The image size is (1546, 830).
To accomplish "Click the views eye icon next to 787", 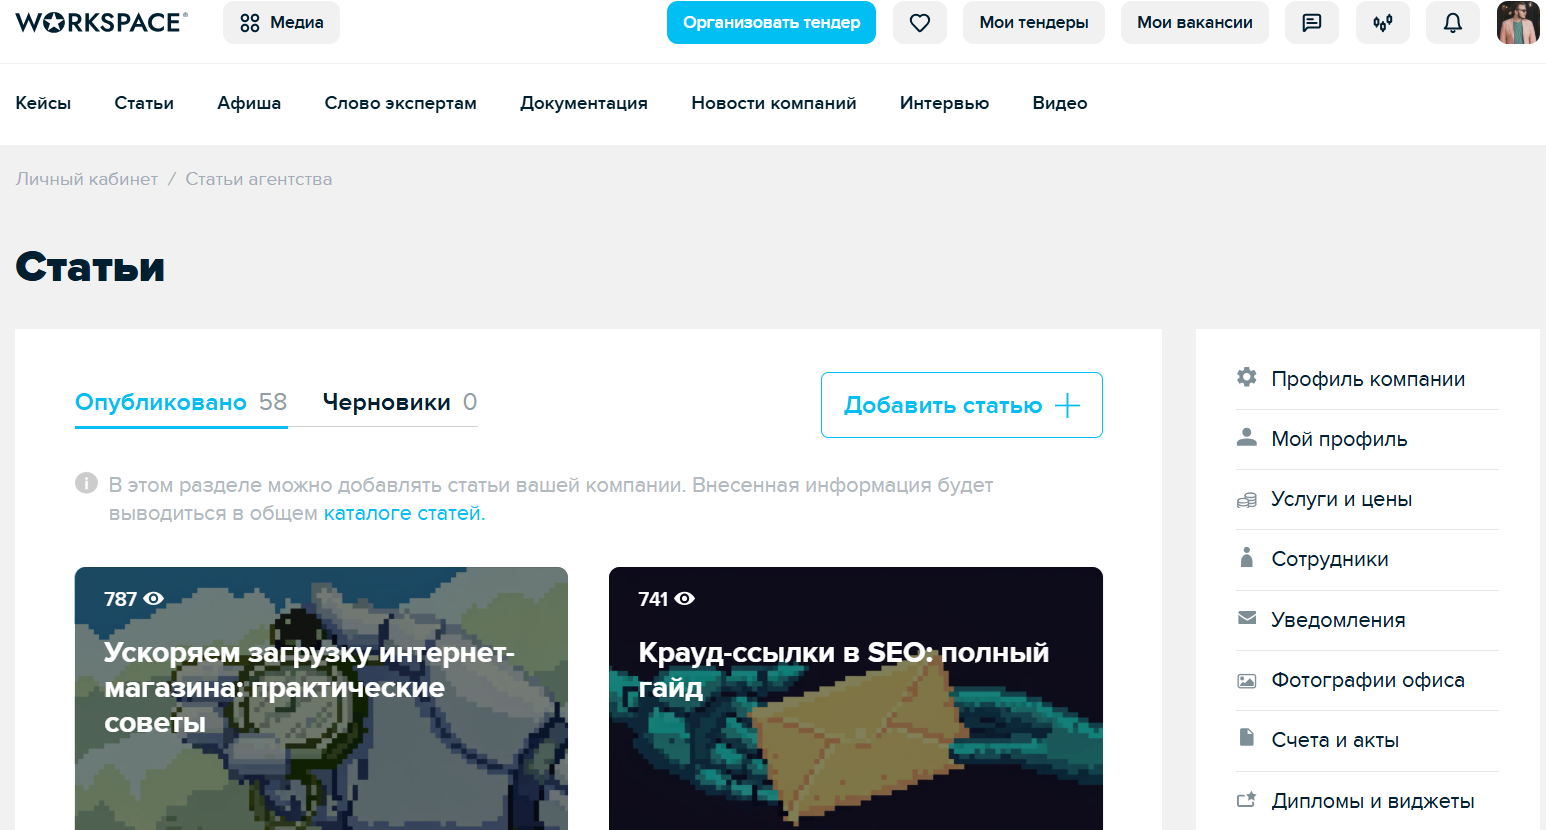I will point(153,598).
